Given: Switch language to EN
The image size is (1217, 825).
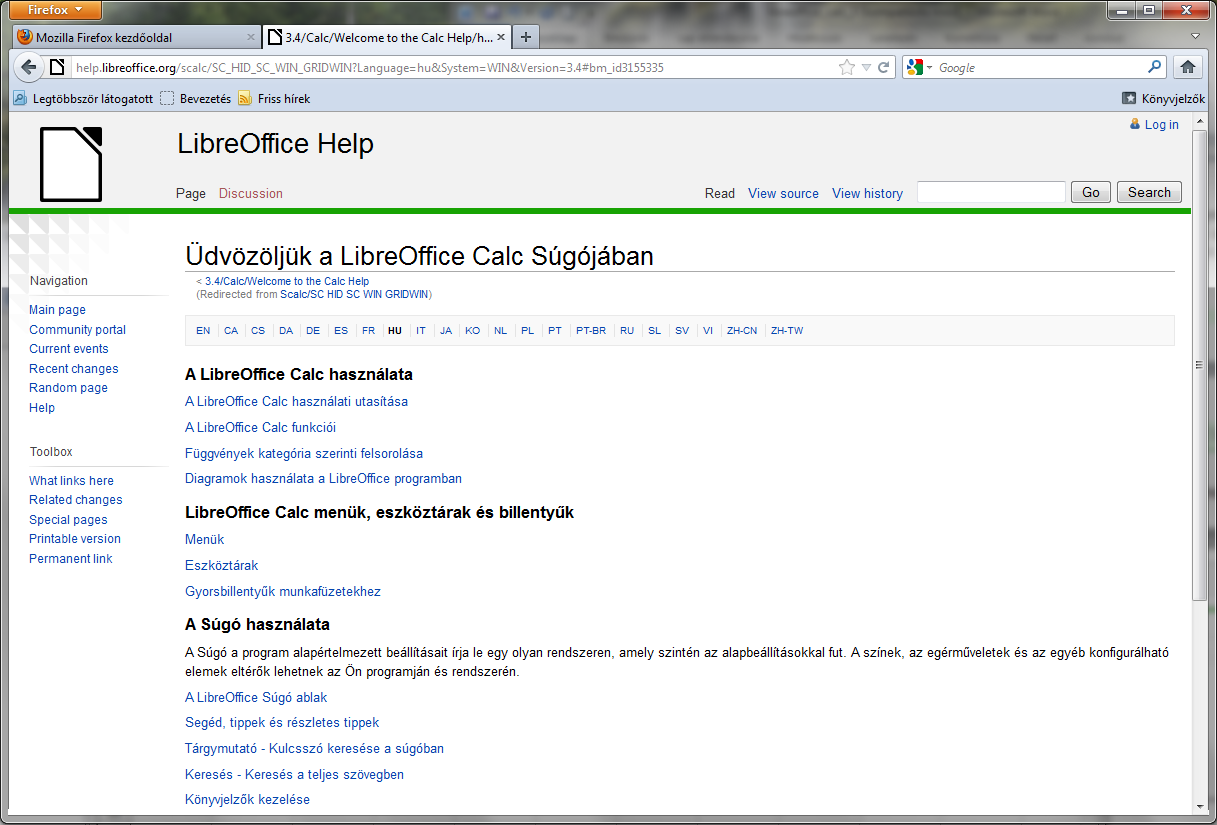Looking at the screenshot, I should coord(203,331).
